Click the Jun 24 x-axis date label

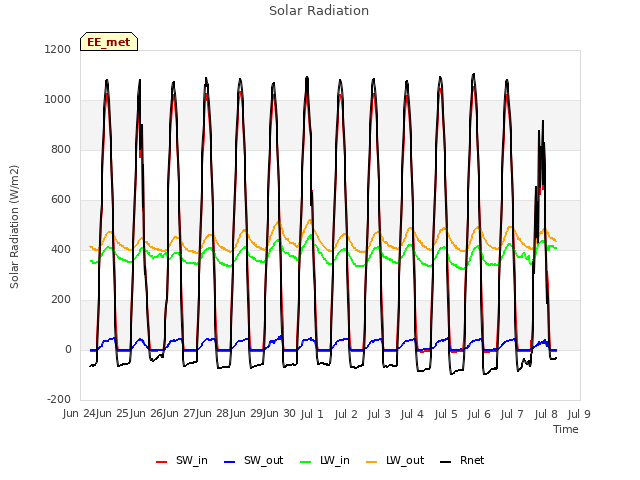(79, 413)
